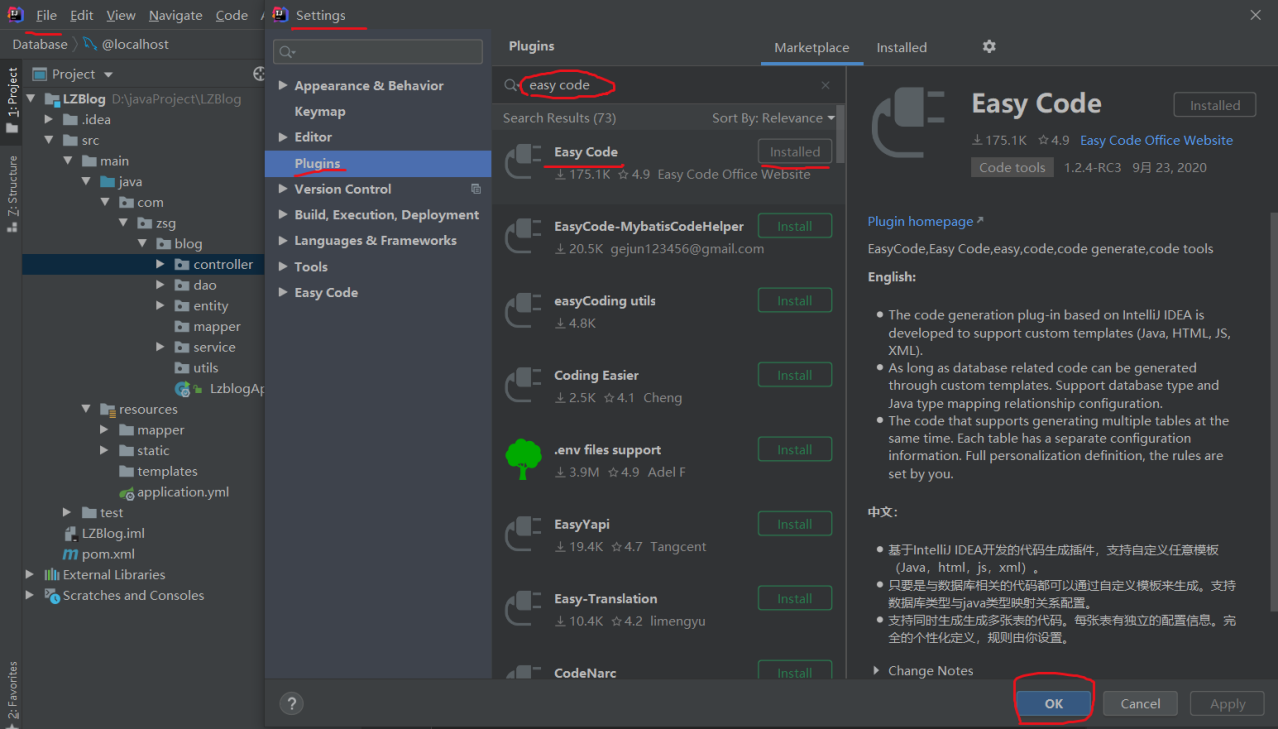Expand the Easy Code settings section

point(283,293)
